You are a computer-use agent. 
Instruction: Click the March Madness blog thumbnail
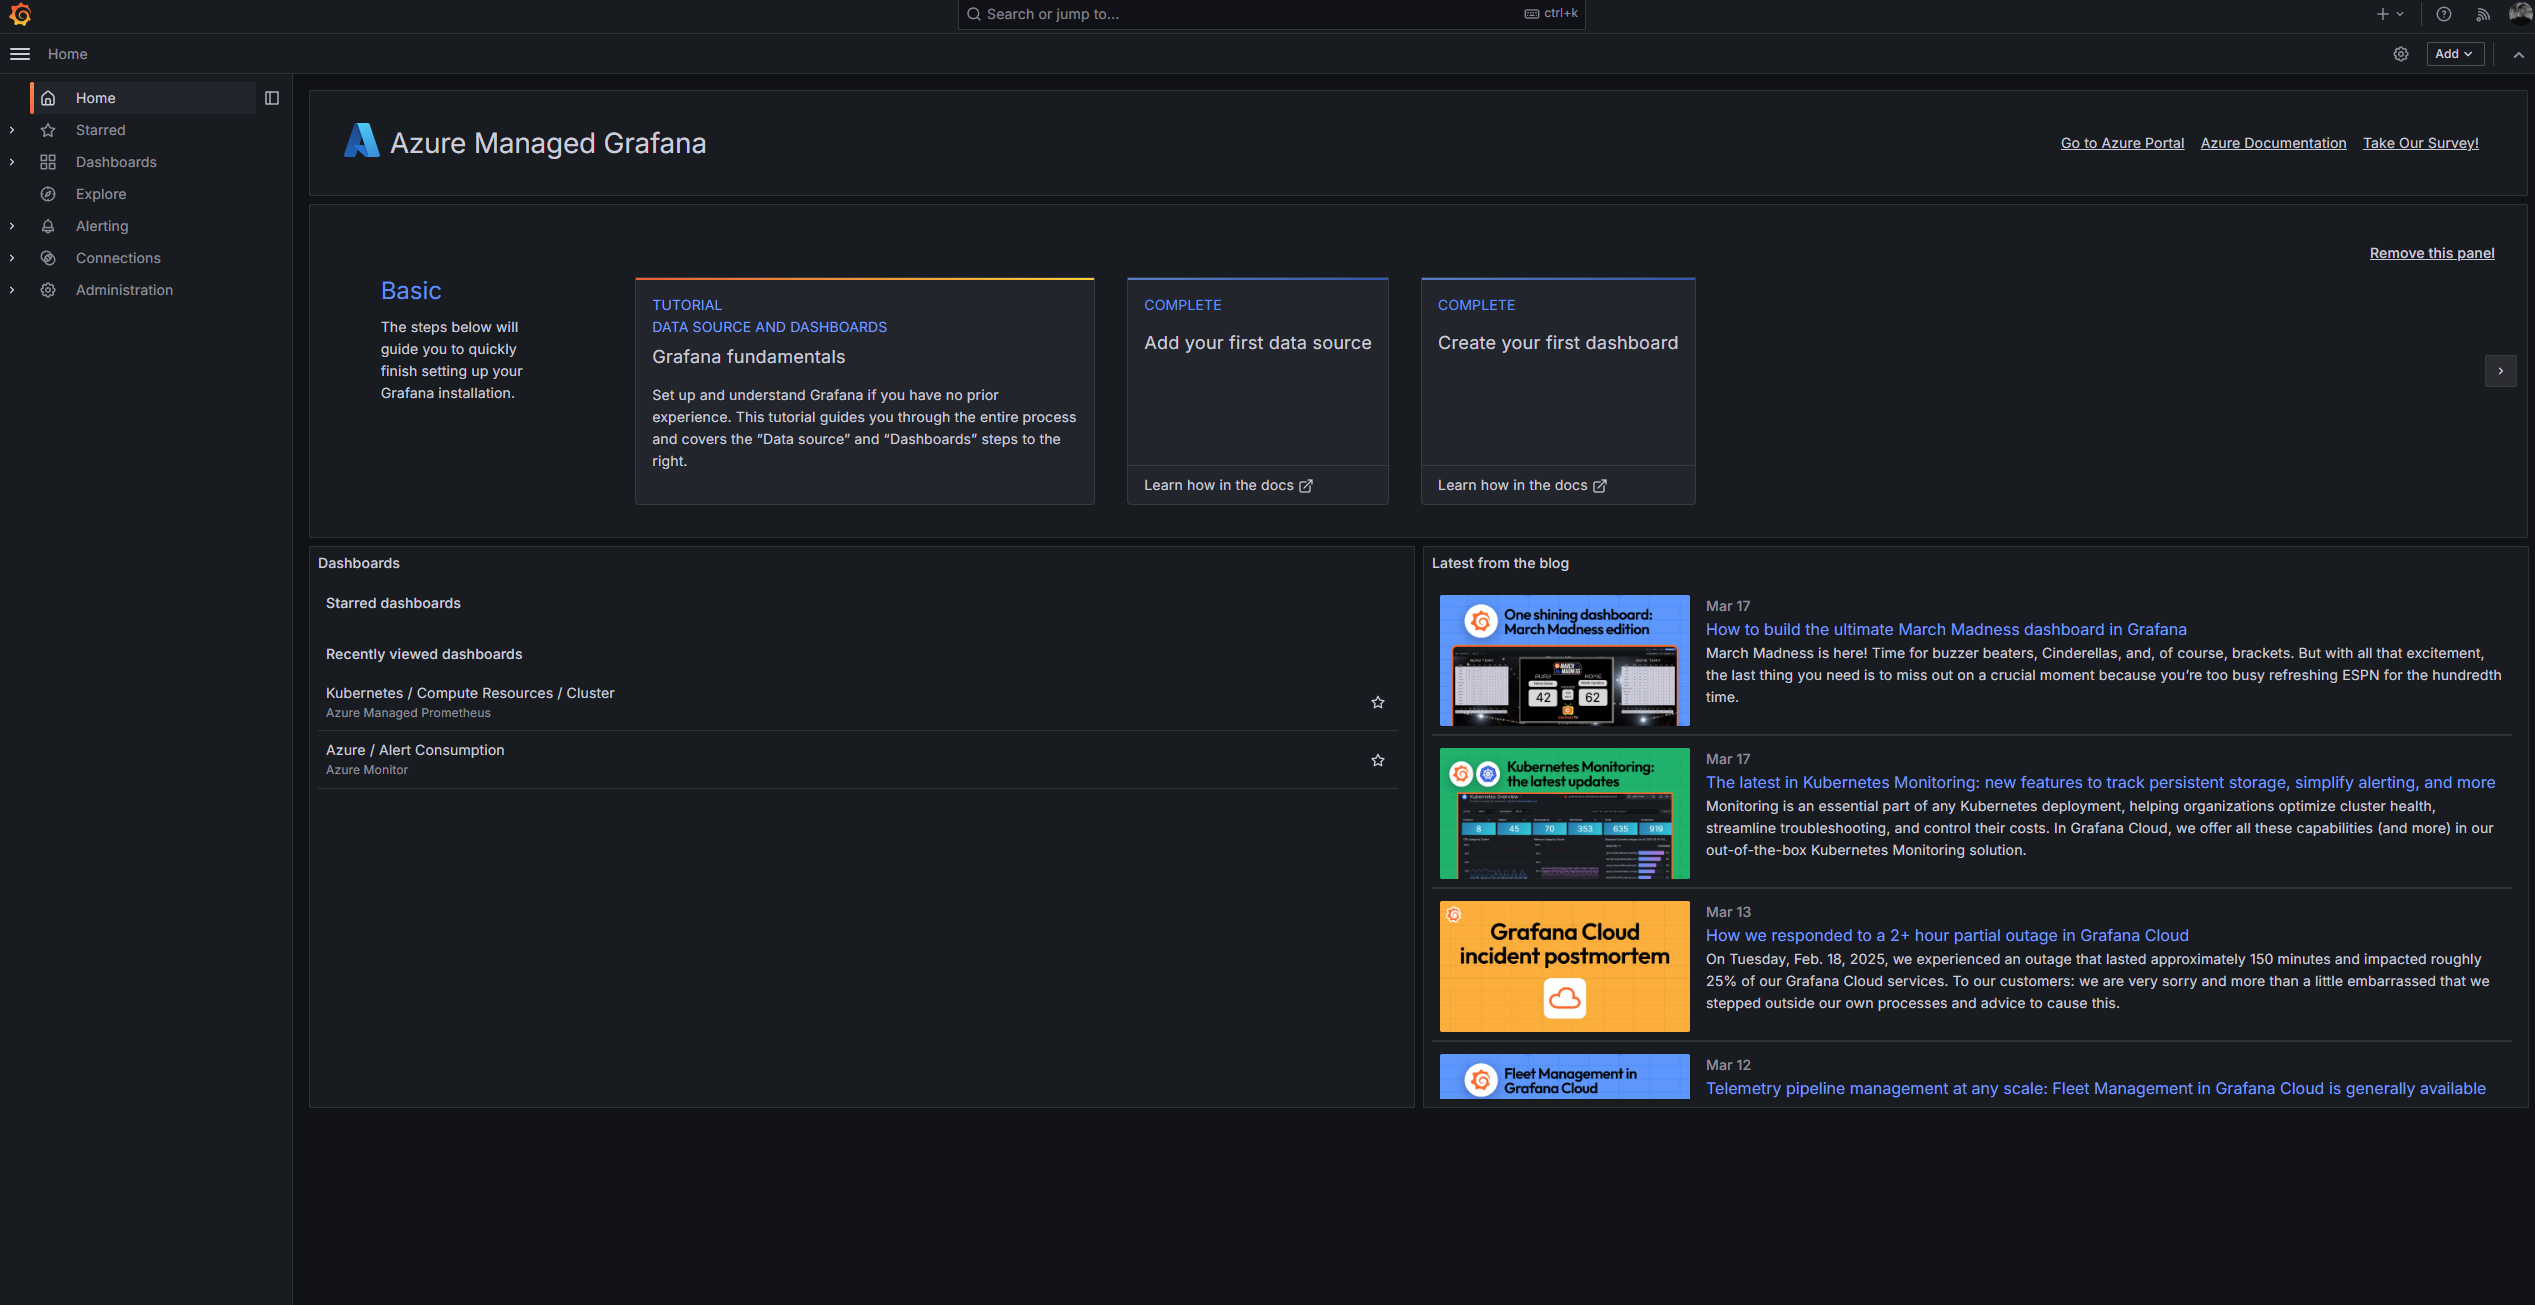(1564, 660)
